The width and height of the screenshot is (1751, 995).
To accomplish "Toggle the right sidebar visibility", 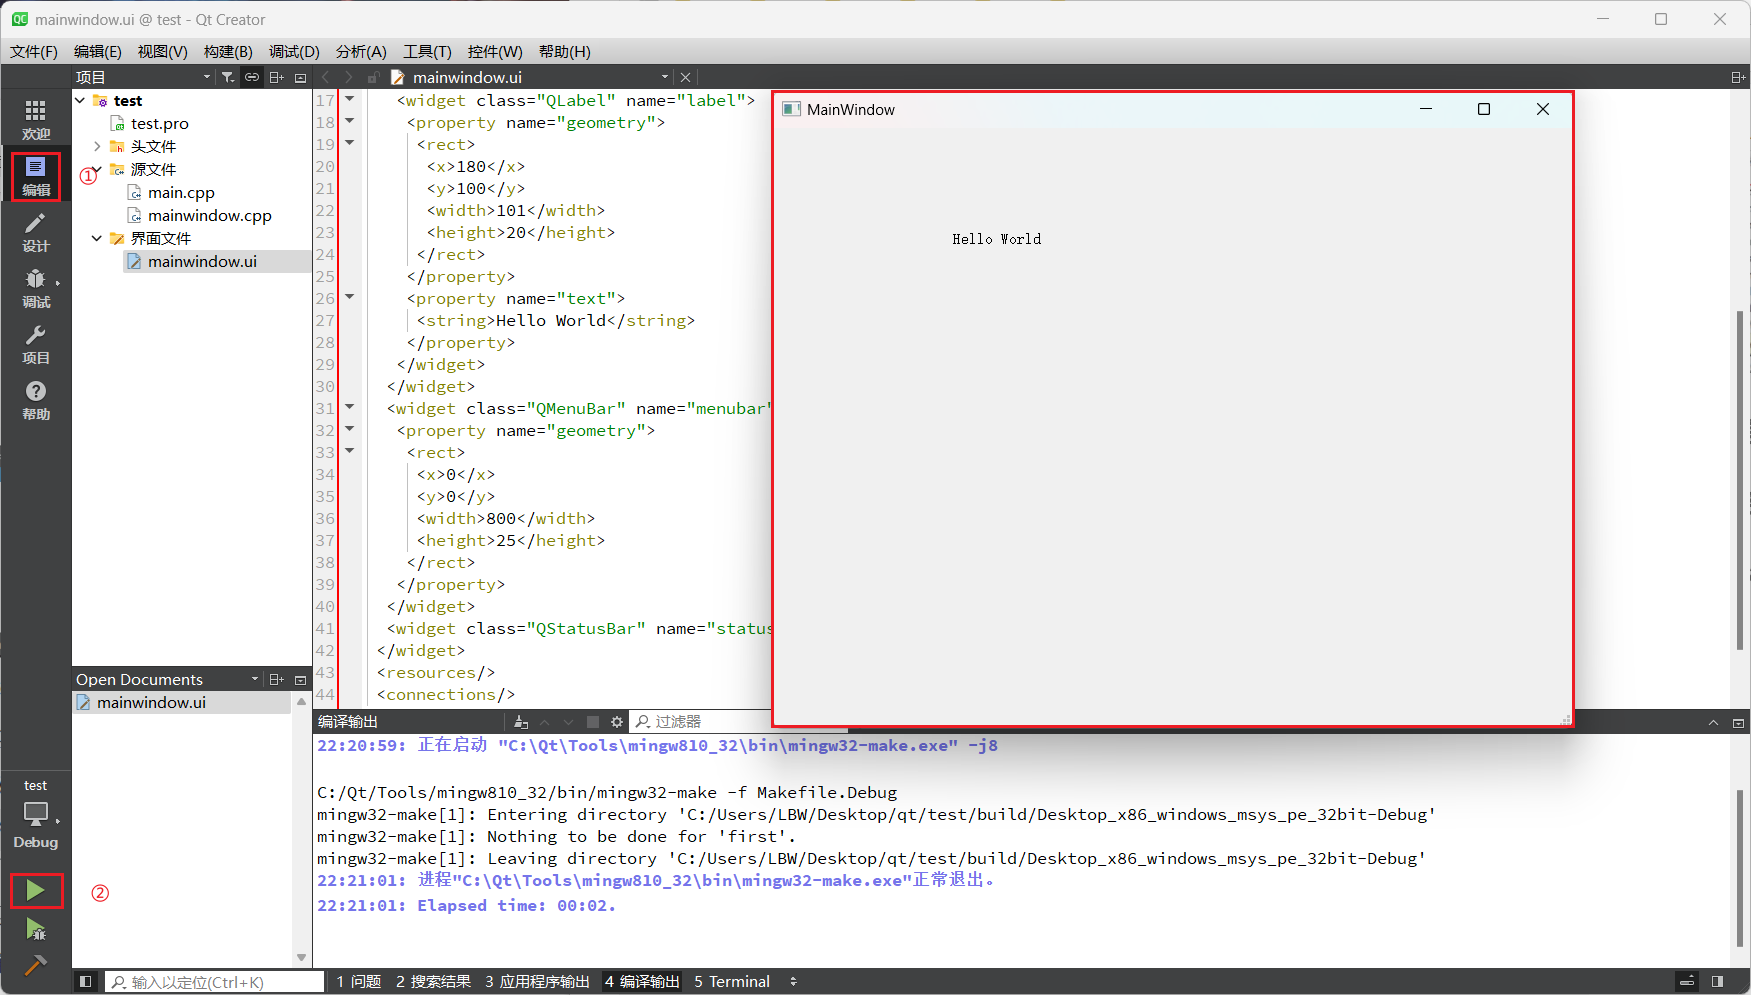I will tap(1717, 982).
